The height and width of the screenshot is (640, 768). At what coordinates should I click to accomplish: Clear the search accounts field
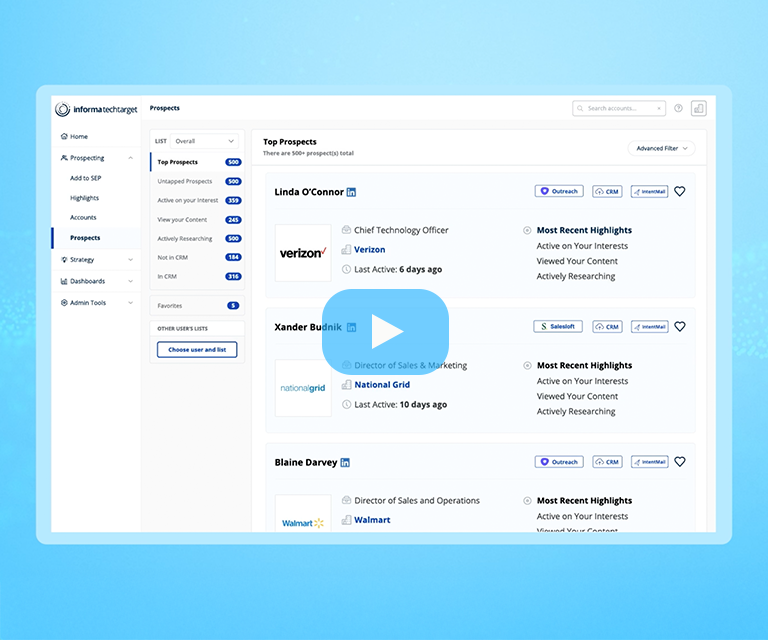pyautogui.click(x=659, y=108)
